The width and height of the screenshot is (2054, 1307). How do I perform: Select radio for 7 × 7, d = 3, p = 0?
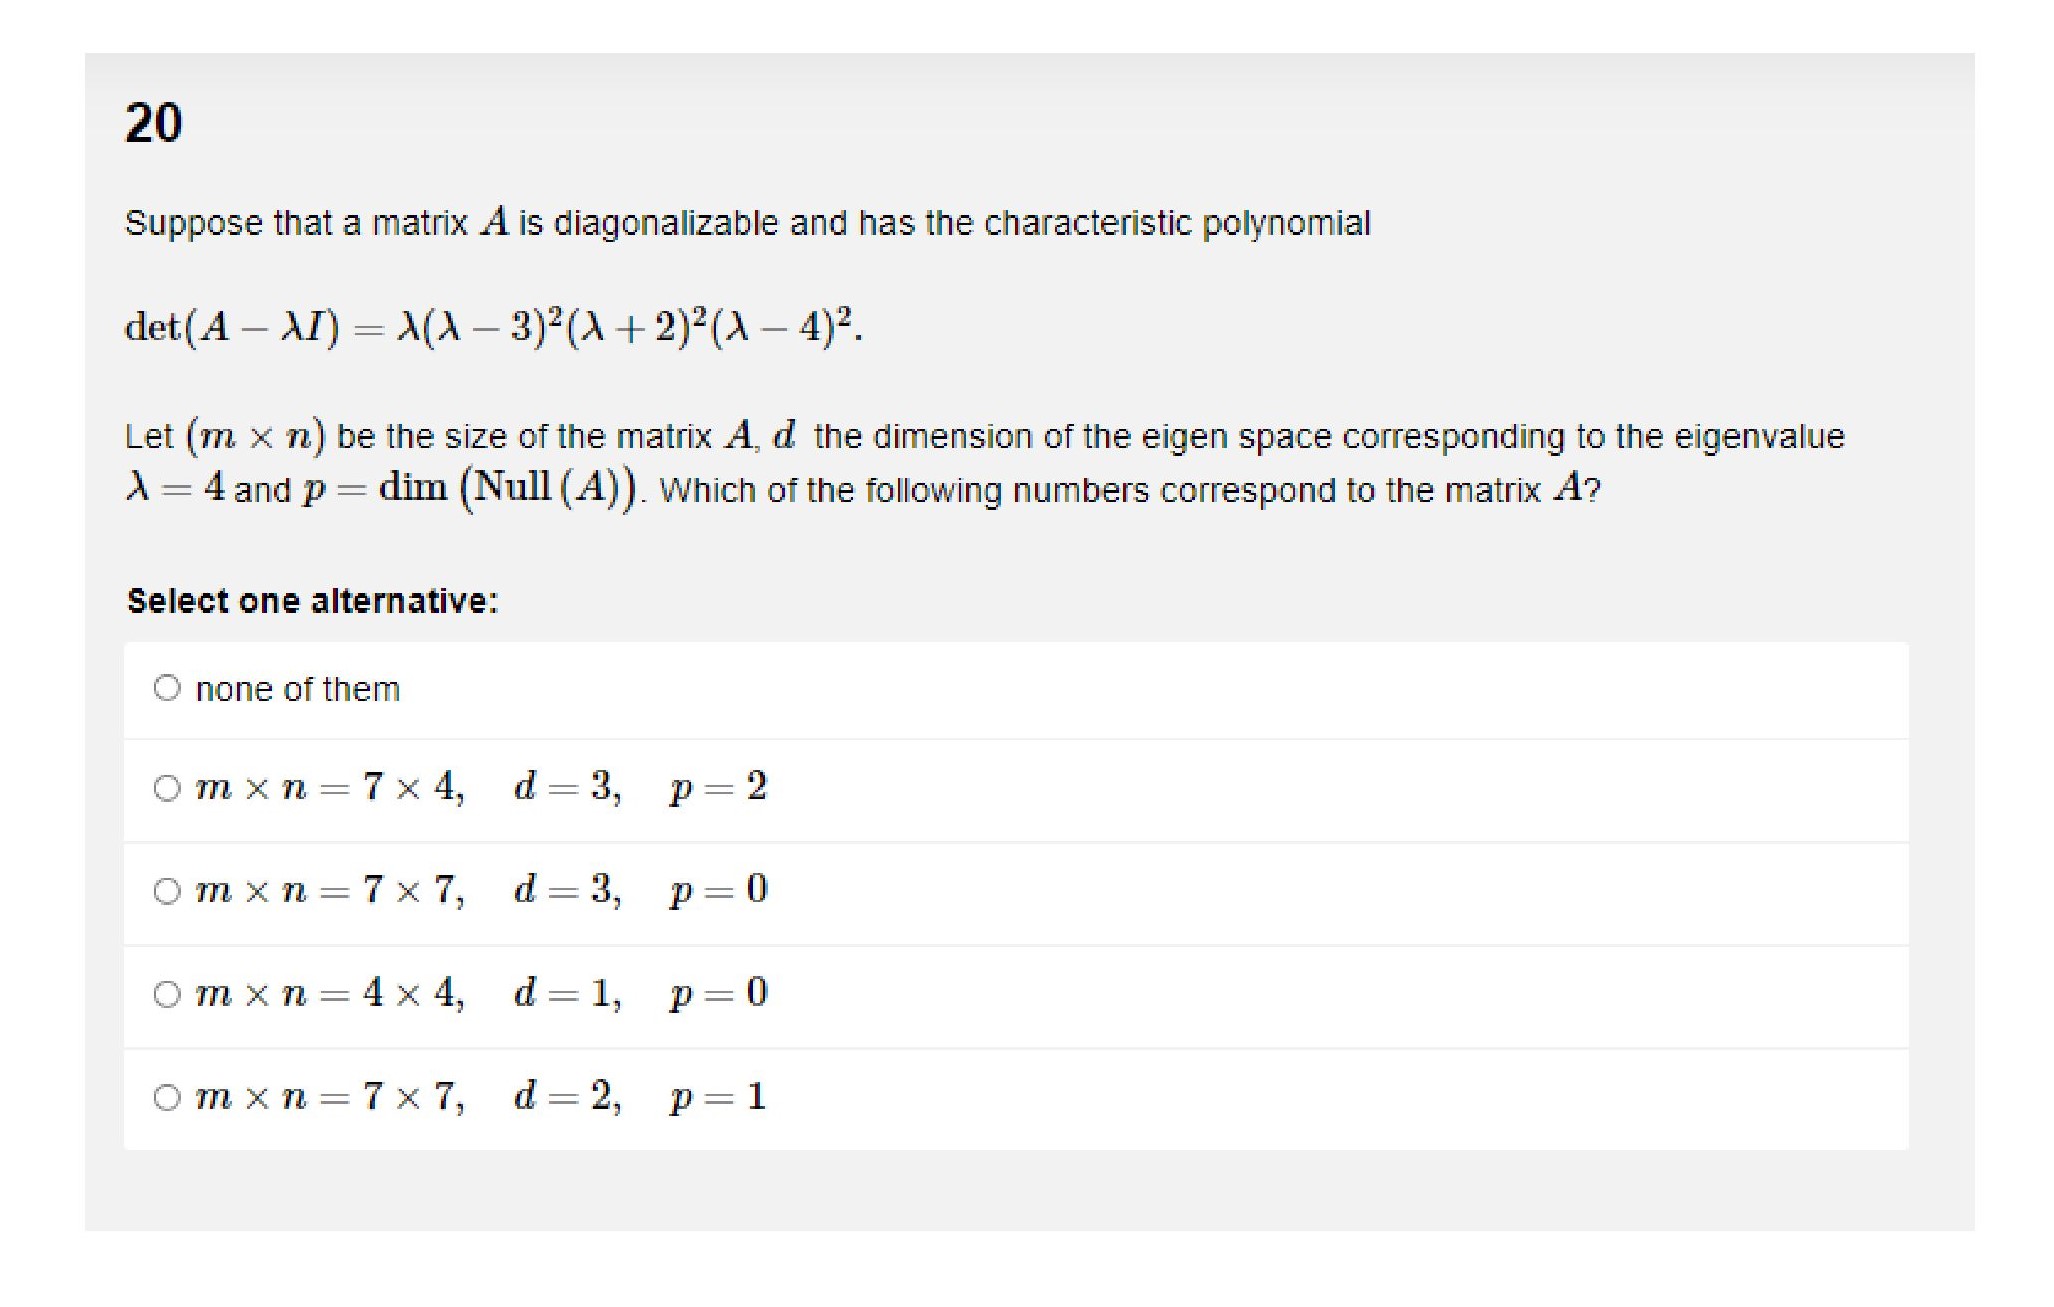[x=167, y=890]
